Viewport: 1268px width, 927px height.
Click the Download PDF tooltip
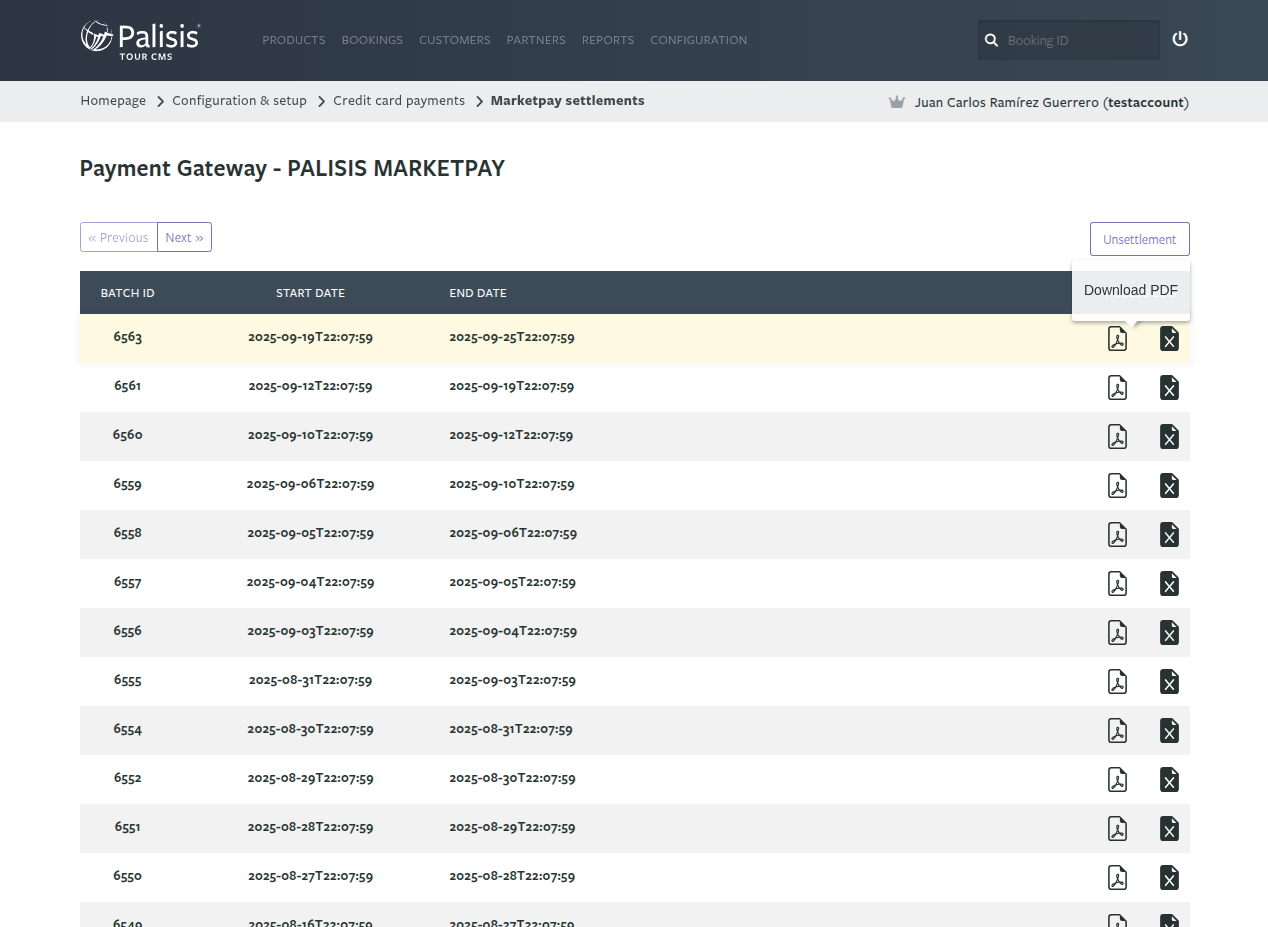point(1131,290)
